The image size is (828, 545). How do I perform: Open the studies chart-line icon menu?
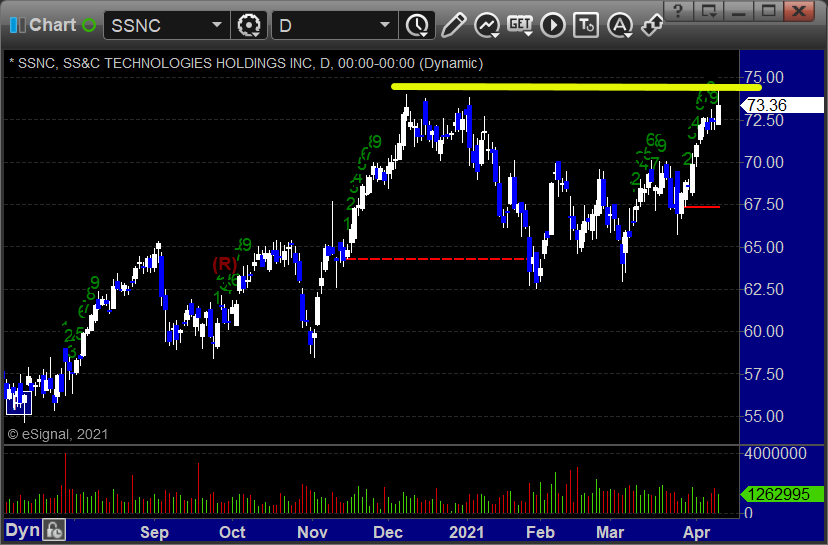(487, 25)
